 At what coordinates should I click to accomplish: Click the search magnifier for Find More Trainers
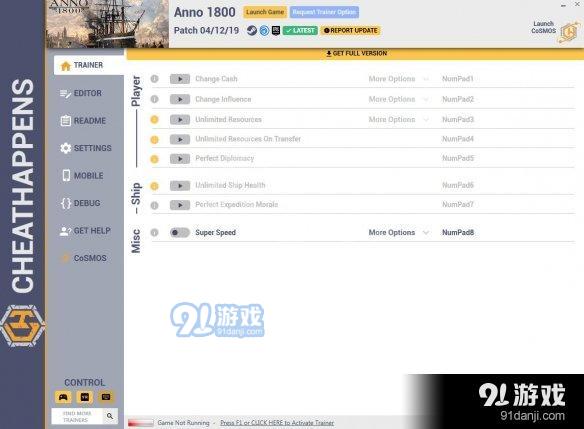click(110, 416)
